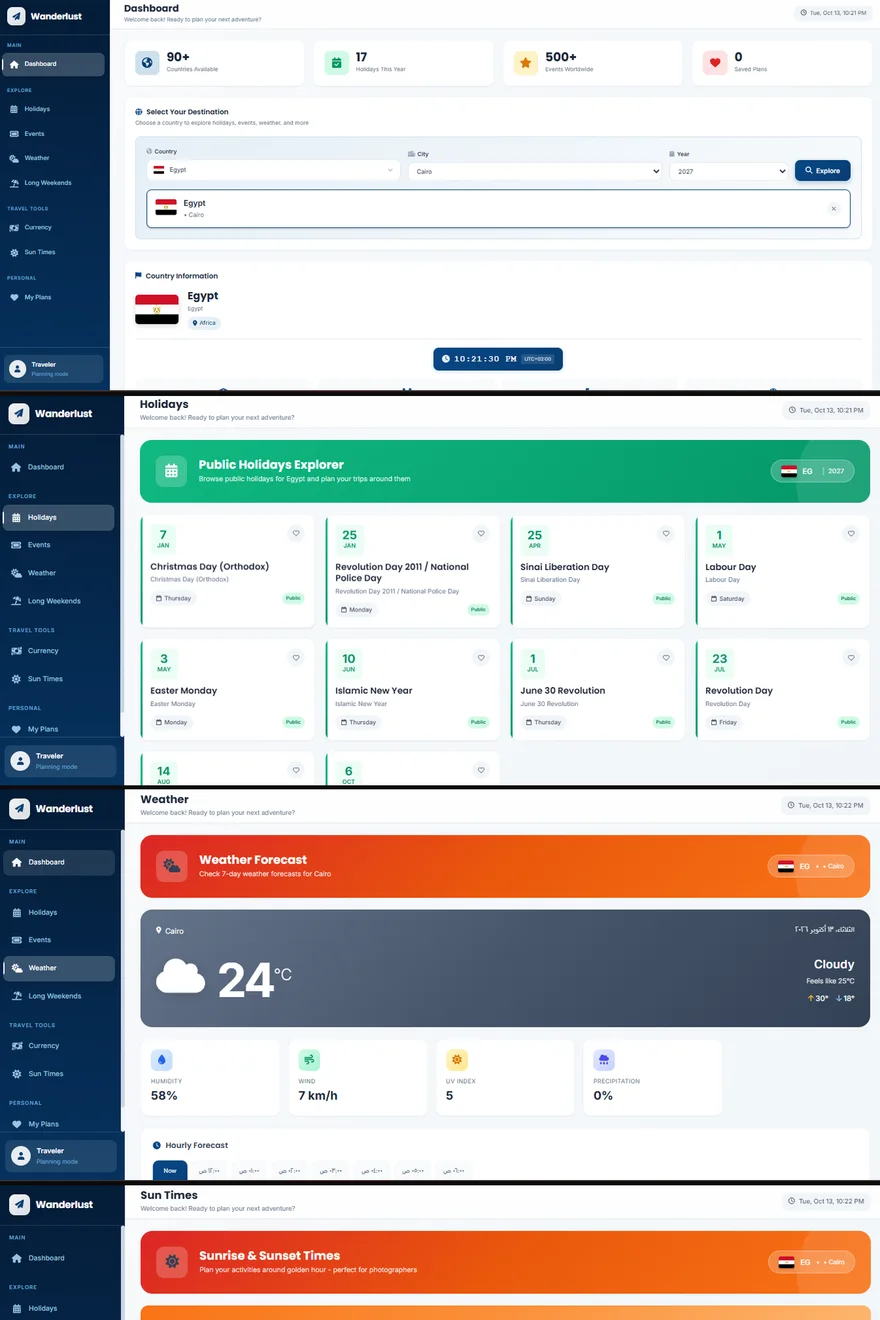Click the EG Cairo badge in the Weather banner
This screenshot has width=880, height=1320.
(811, 866)
